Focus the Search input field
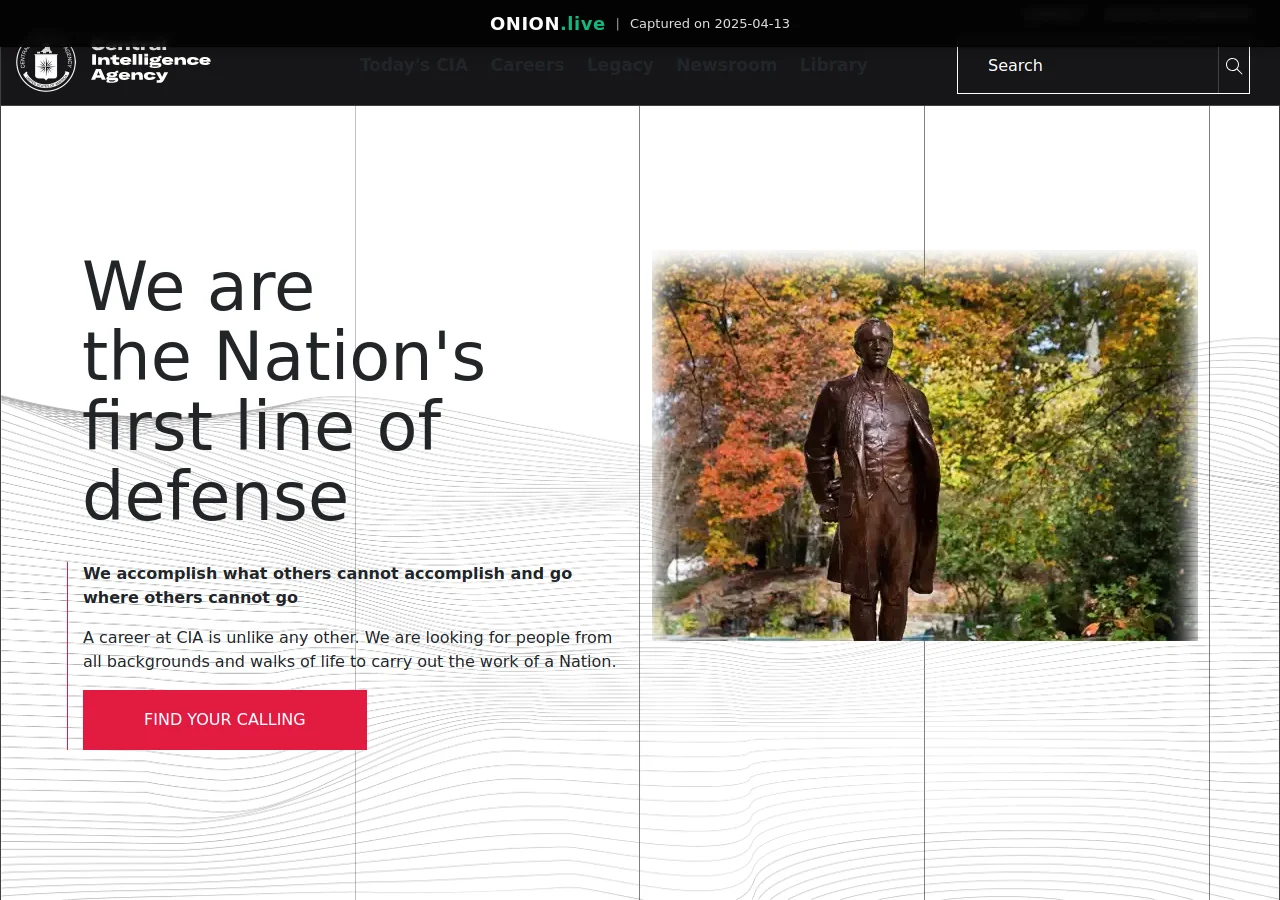Screen dimensions: 1280x900 tap(1088, 66)
